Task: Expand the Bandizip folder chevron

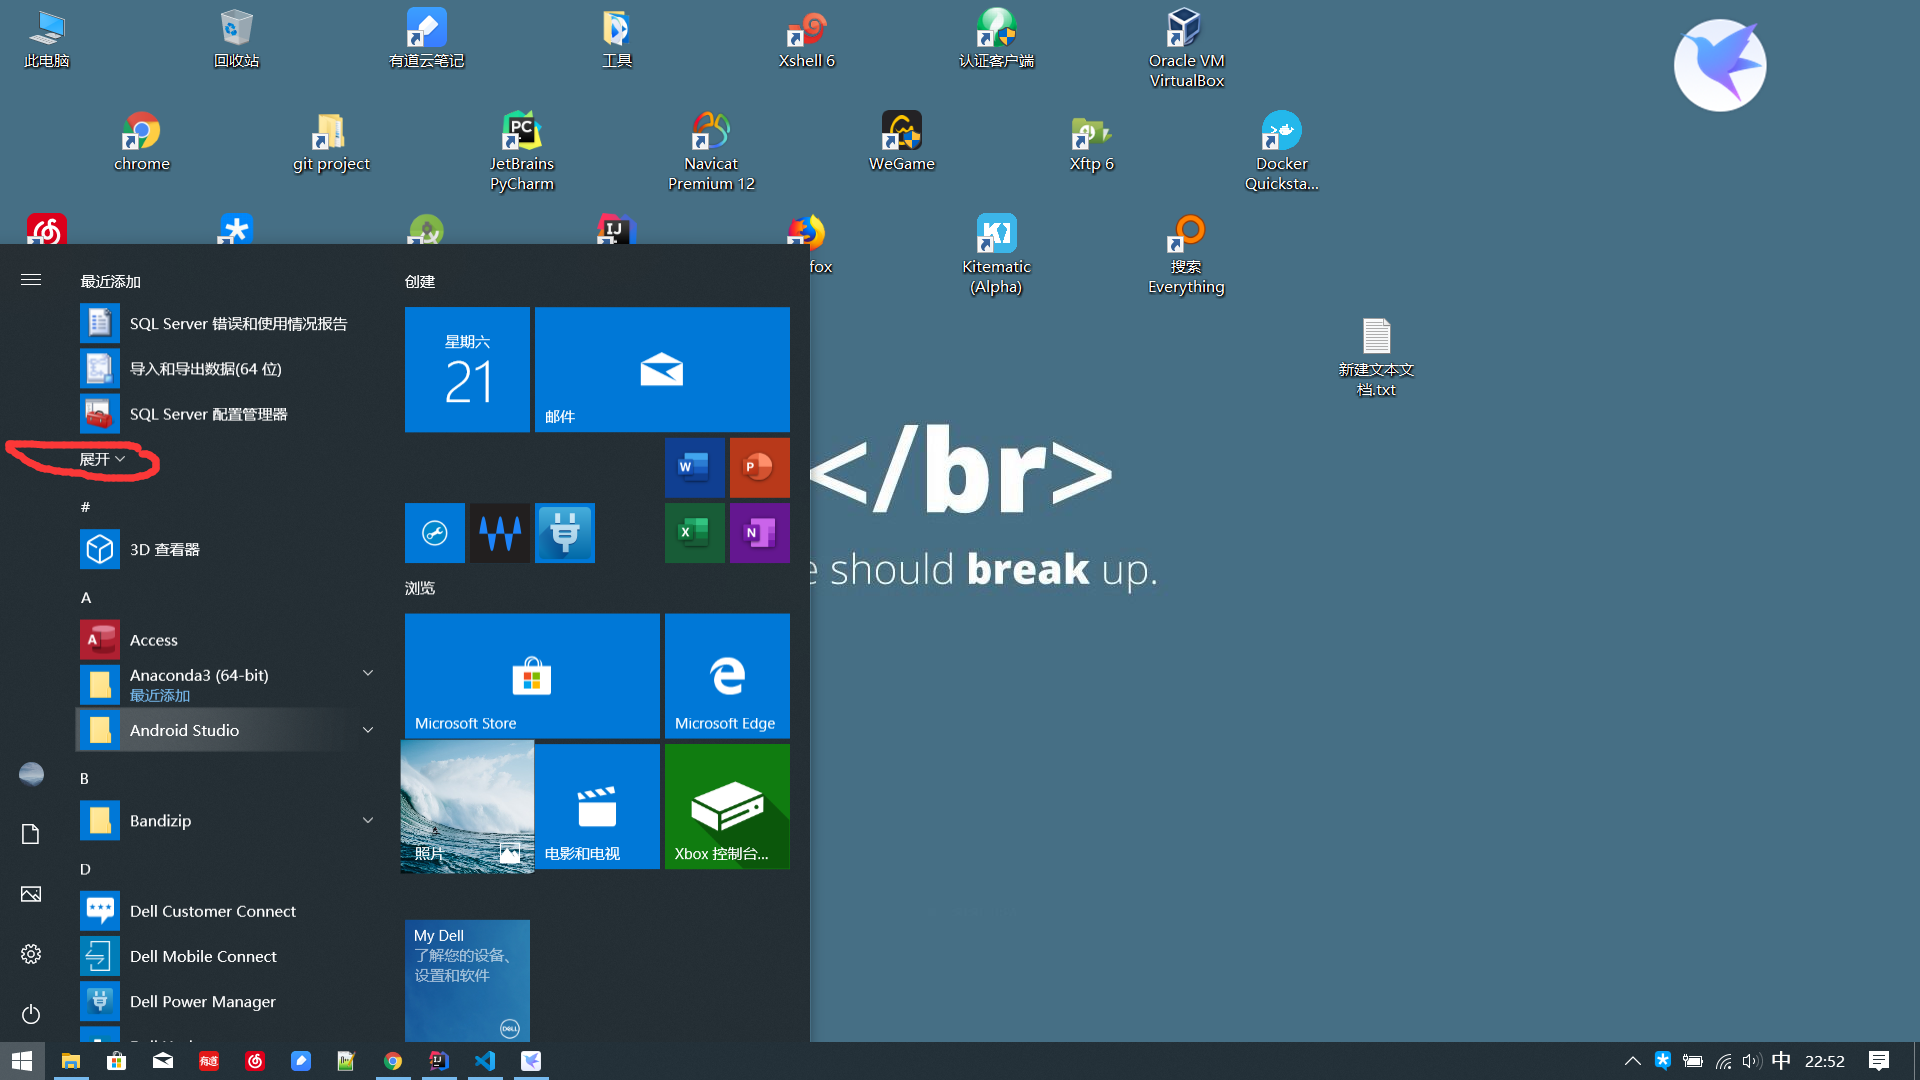Action: coord(368,820)
